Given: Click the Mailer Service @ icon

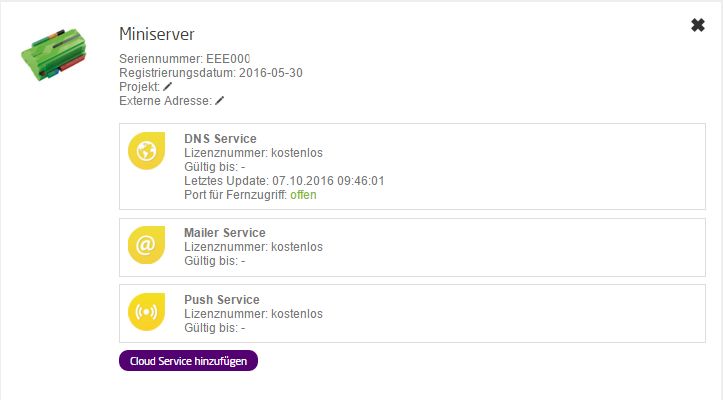Looking at the screenshot, I should [147, 247].
